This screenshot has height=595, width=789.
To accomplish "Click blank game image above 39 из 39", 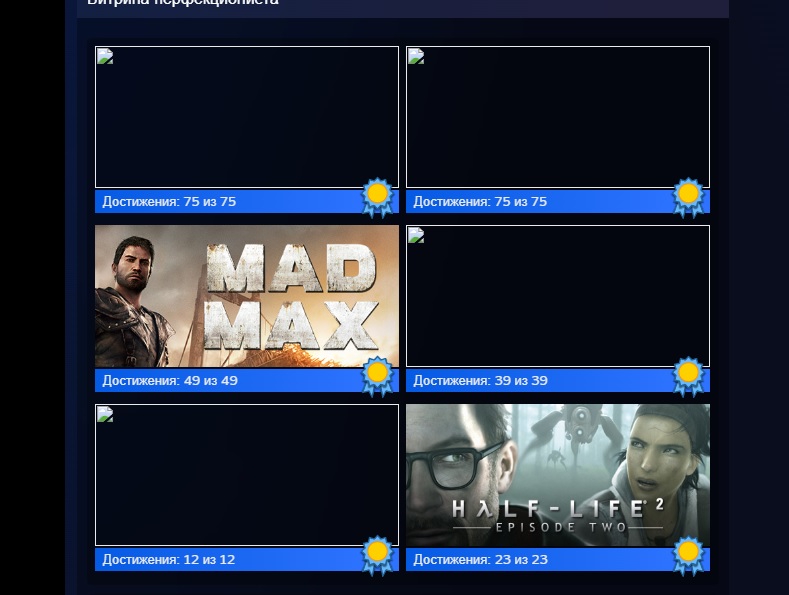I will [x=558, y=296].
